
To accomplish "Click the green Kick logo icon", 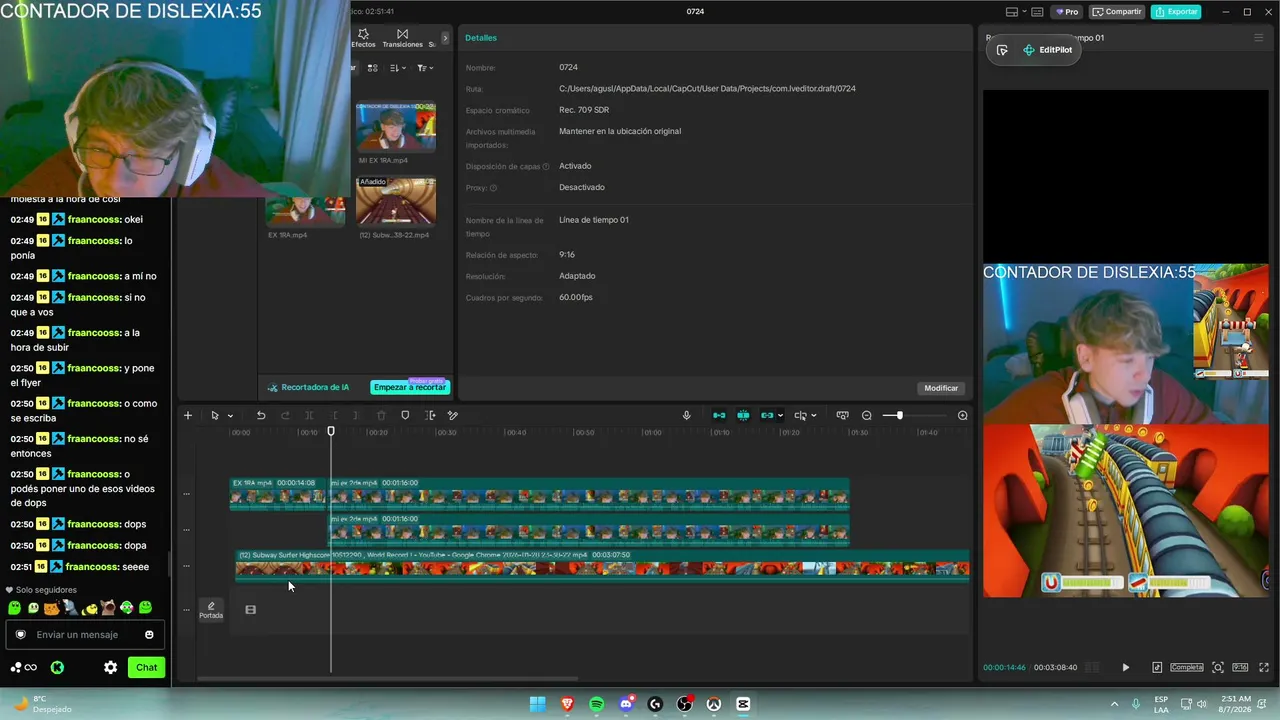I will pyautogui.click(x=57, y=667).
